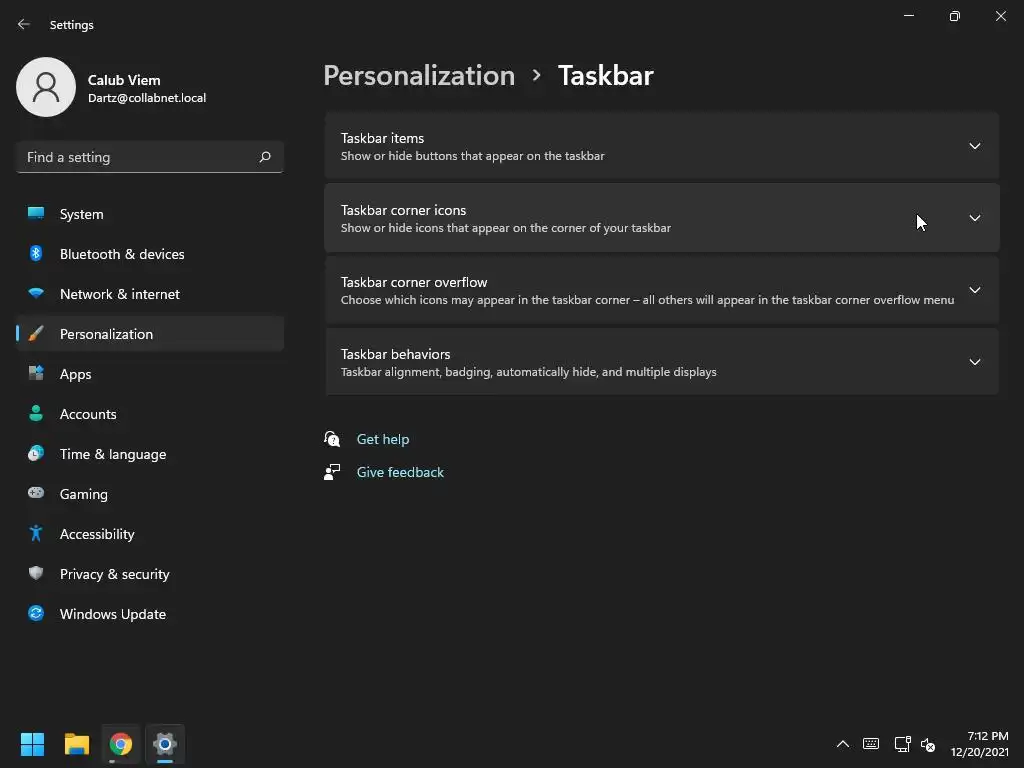Open Network & internet settings

click(x=120, y=294)
